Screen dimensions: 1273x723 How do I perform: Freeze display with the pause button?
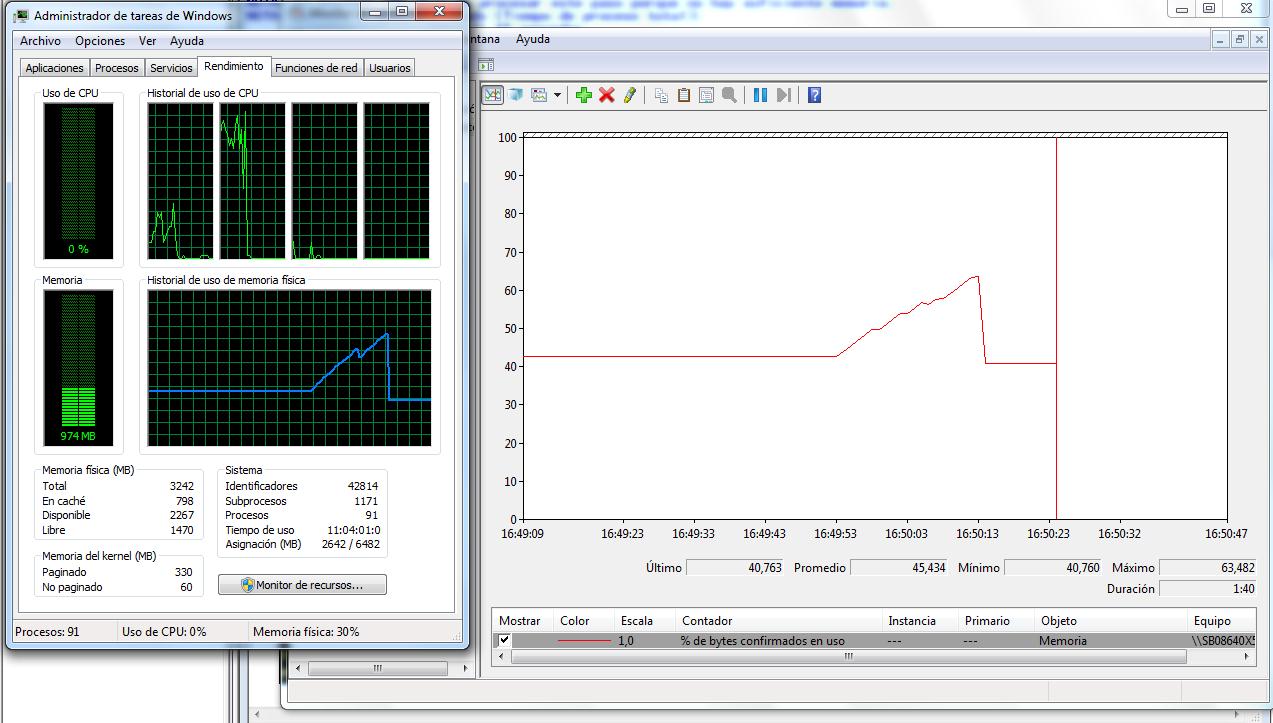coord(760,95)
